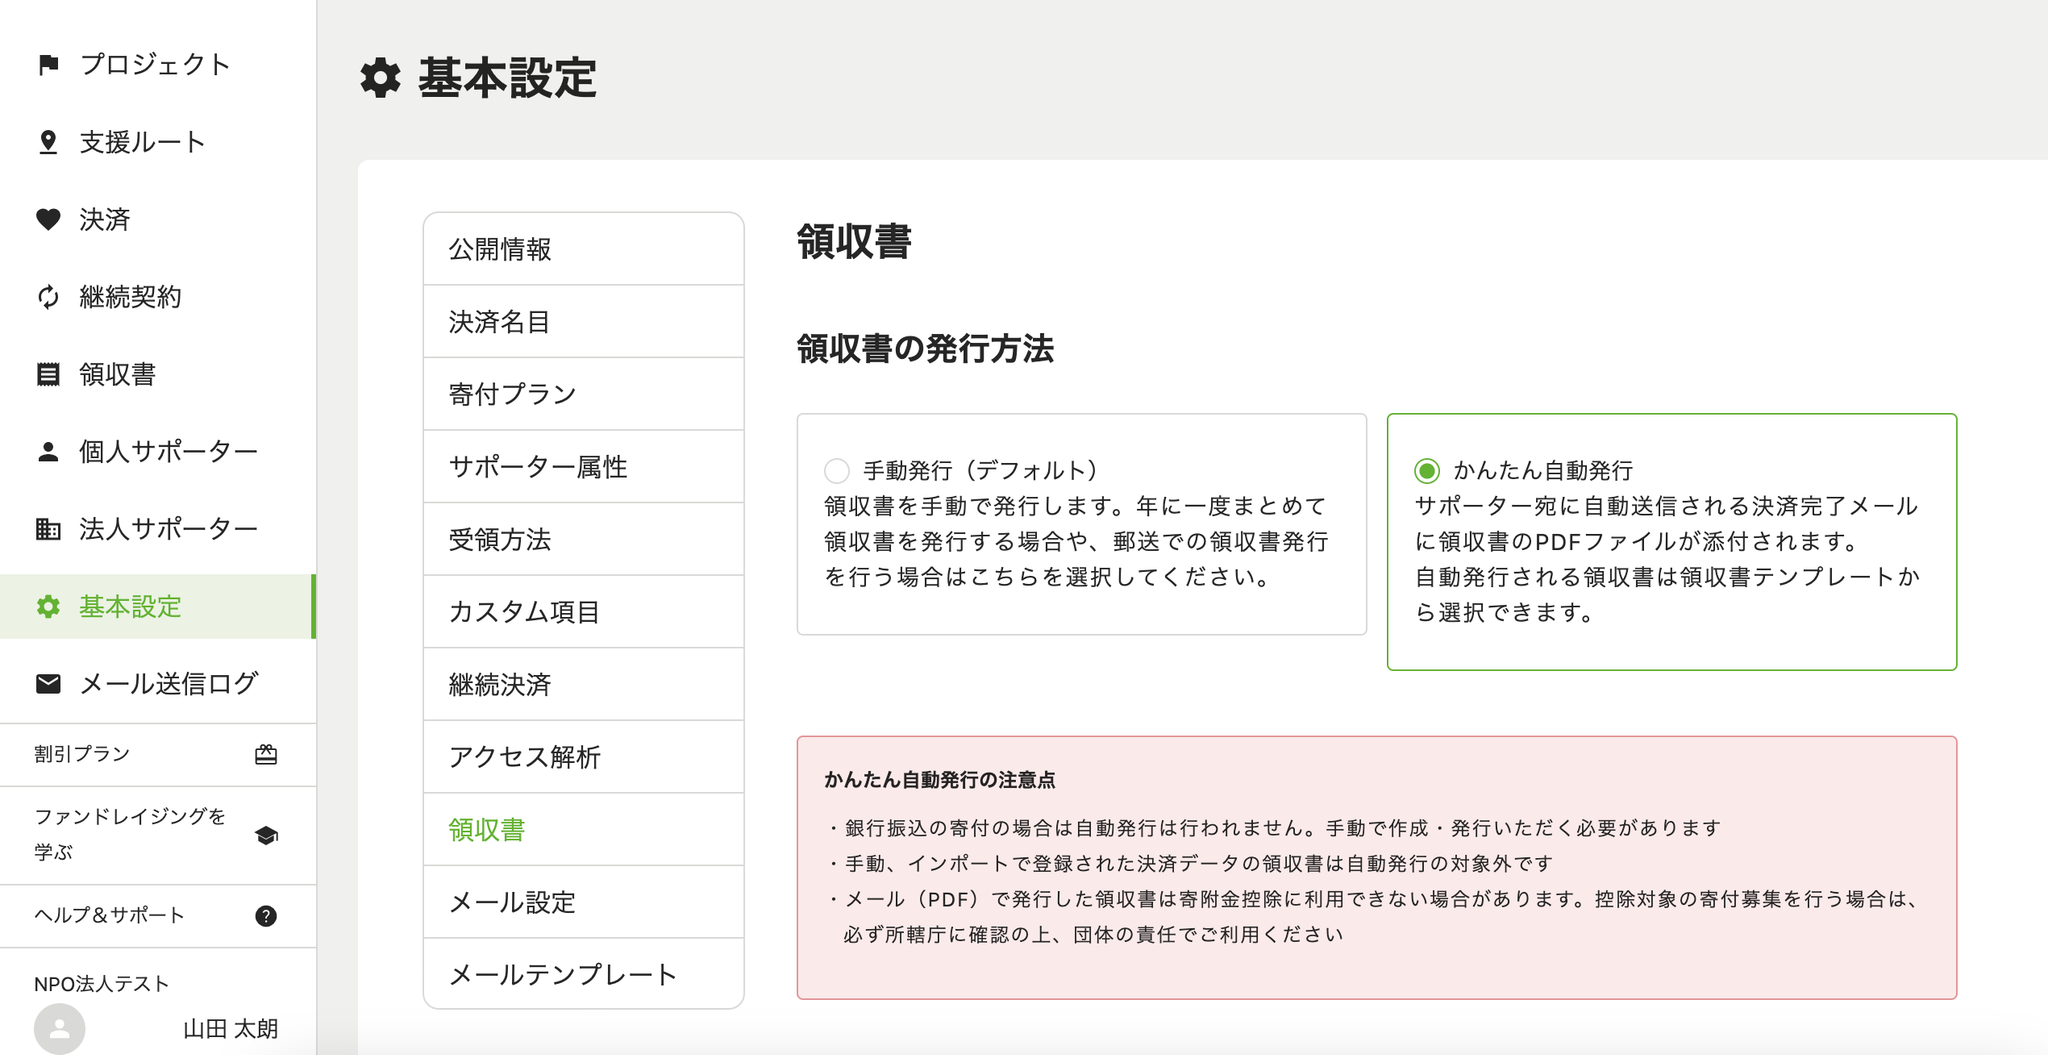Open the 寄付プラン settings tab
The image size is (2048, 1055).
click(x=584, y=394)
